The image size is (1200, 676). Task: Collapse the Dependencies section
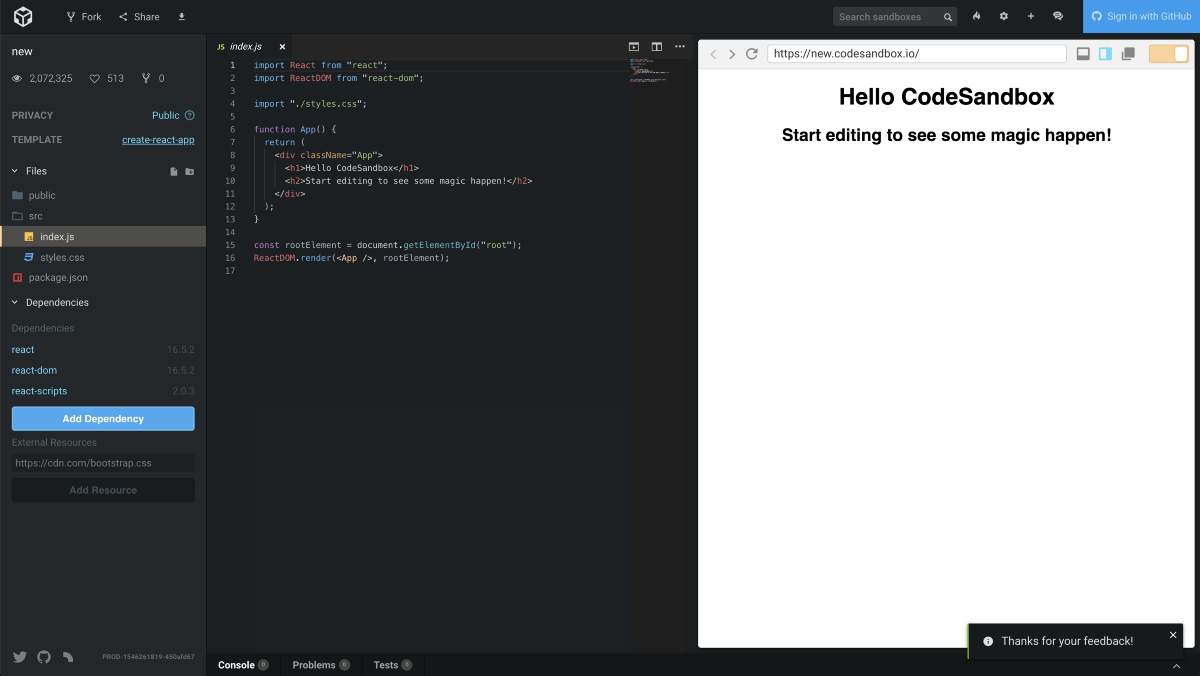coord(15,302)
